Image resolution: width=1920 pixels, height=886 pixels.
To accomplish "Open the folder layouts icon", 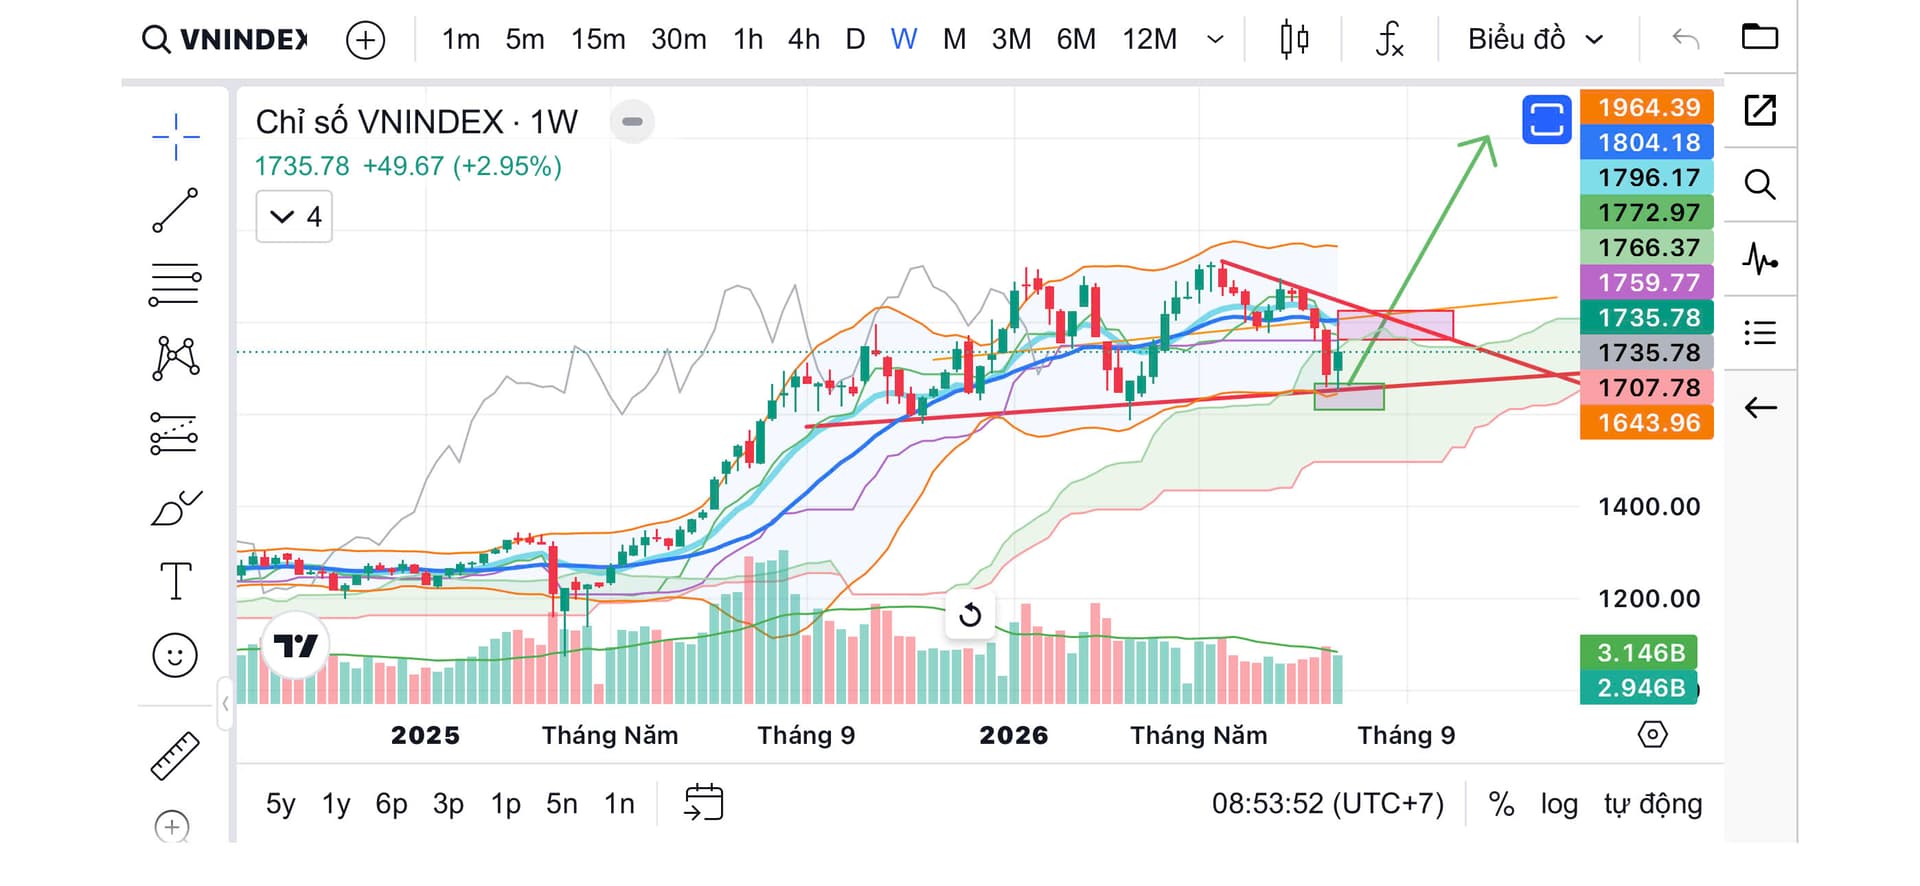I will [x=1760, y=37].
